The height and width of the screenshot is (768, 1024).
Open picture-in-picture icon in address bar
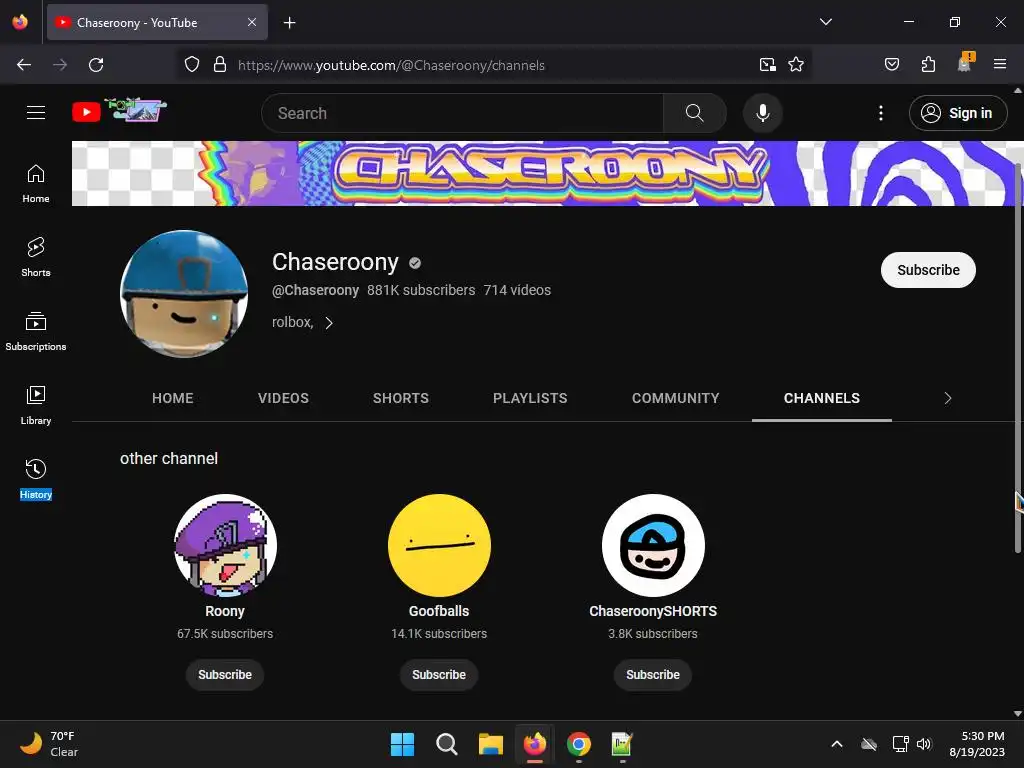(767, 65)
